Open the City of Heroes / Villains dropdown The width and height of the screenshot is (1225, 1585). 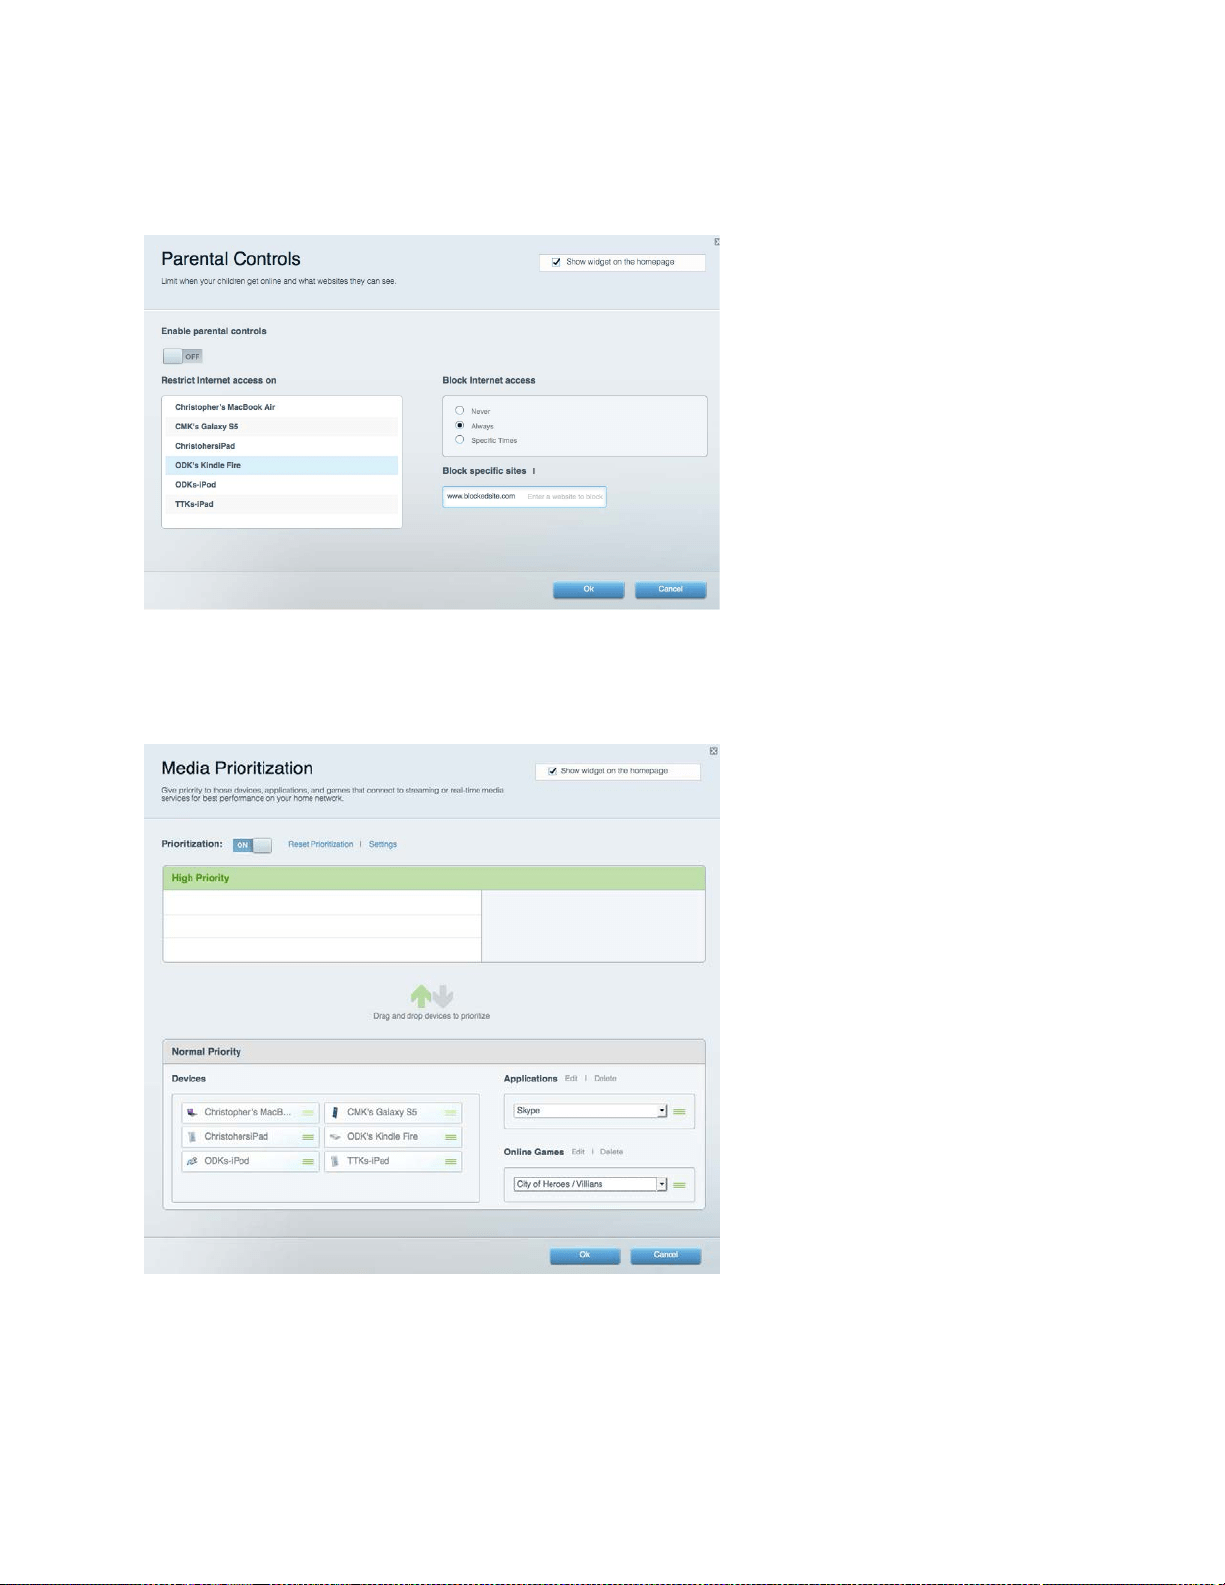tap(590, 1184)
